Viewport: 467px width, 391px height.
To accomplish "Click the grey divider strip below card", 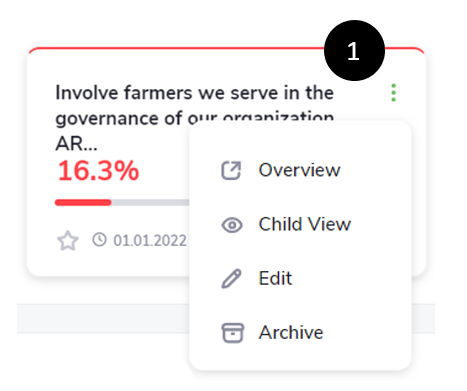I will pyautogui.click(x=103, y=318).
